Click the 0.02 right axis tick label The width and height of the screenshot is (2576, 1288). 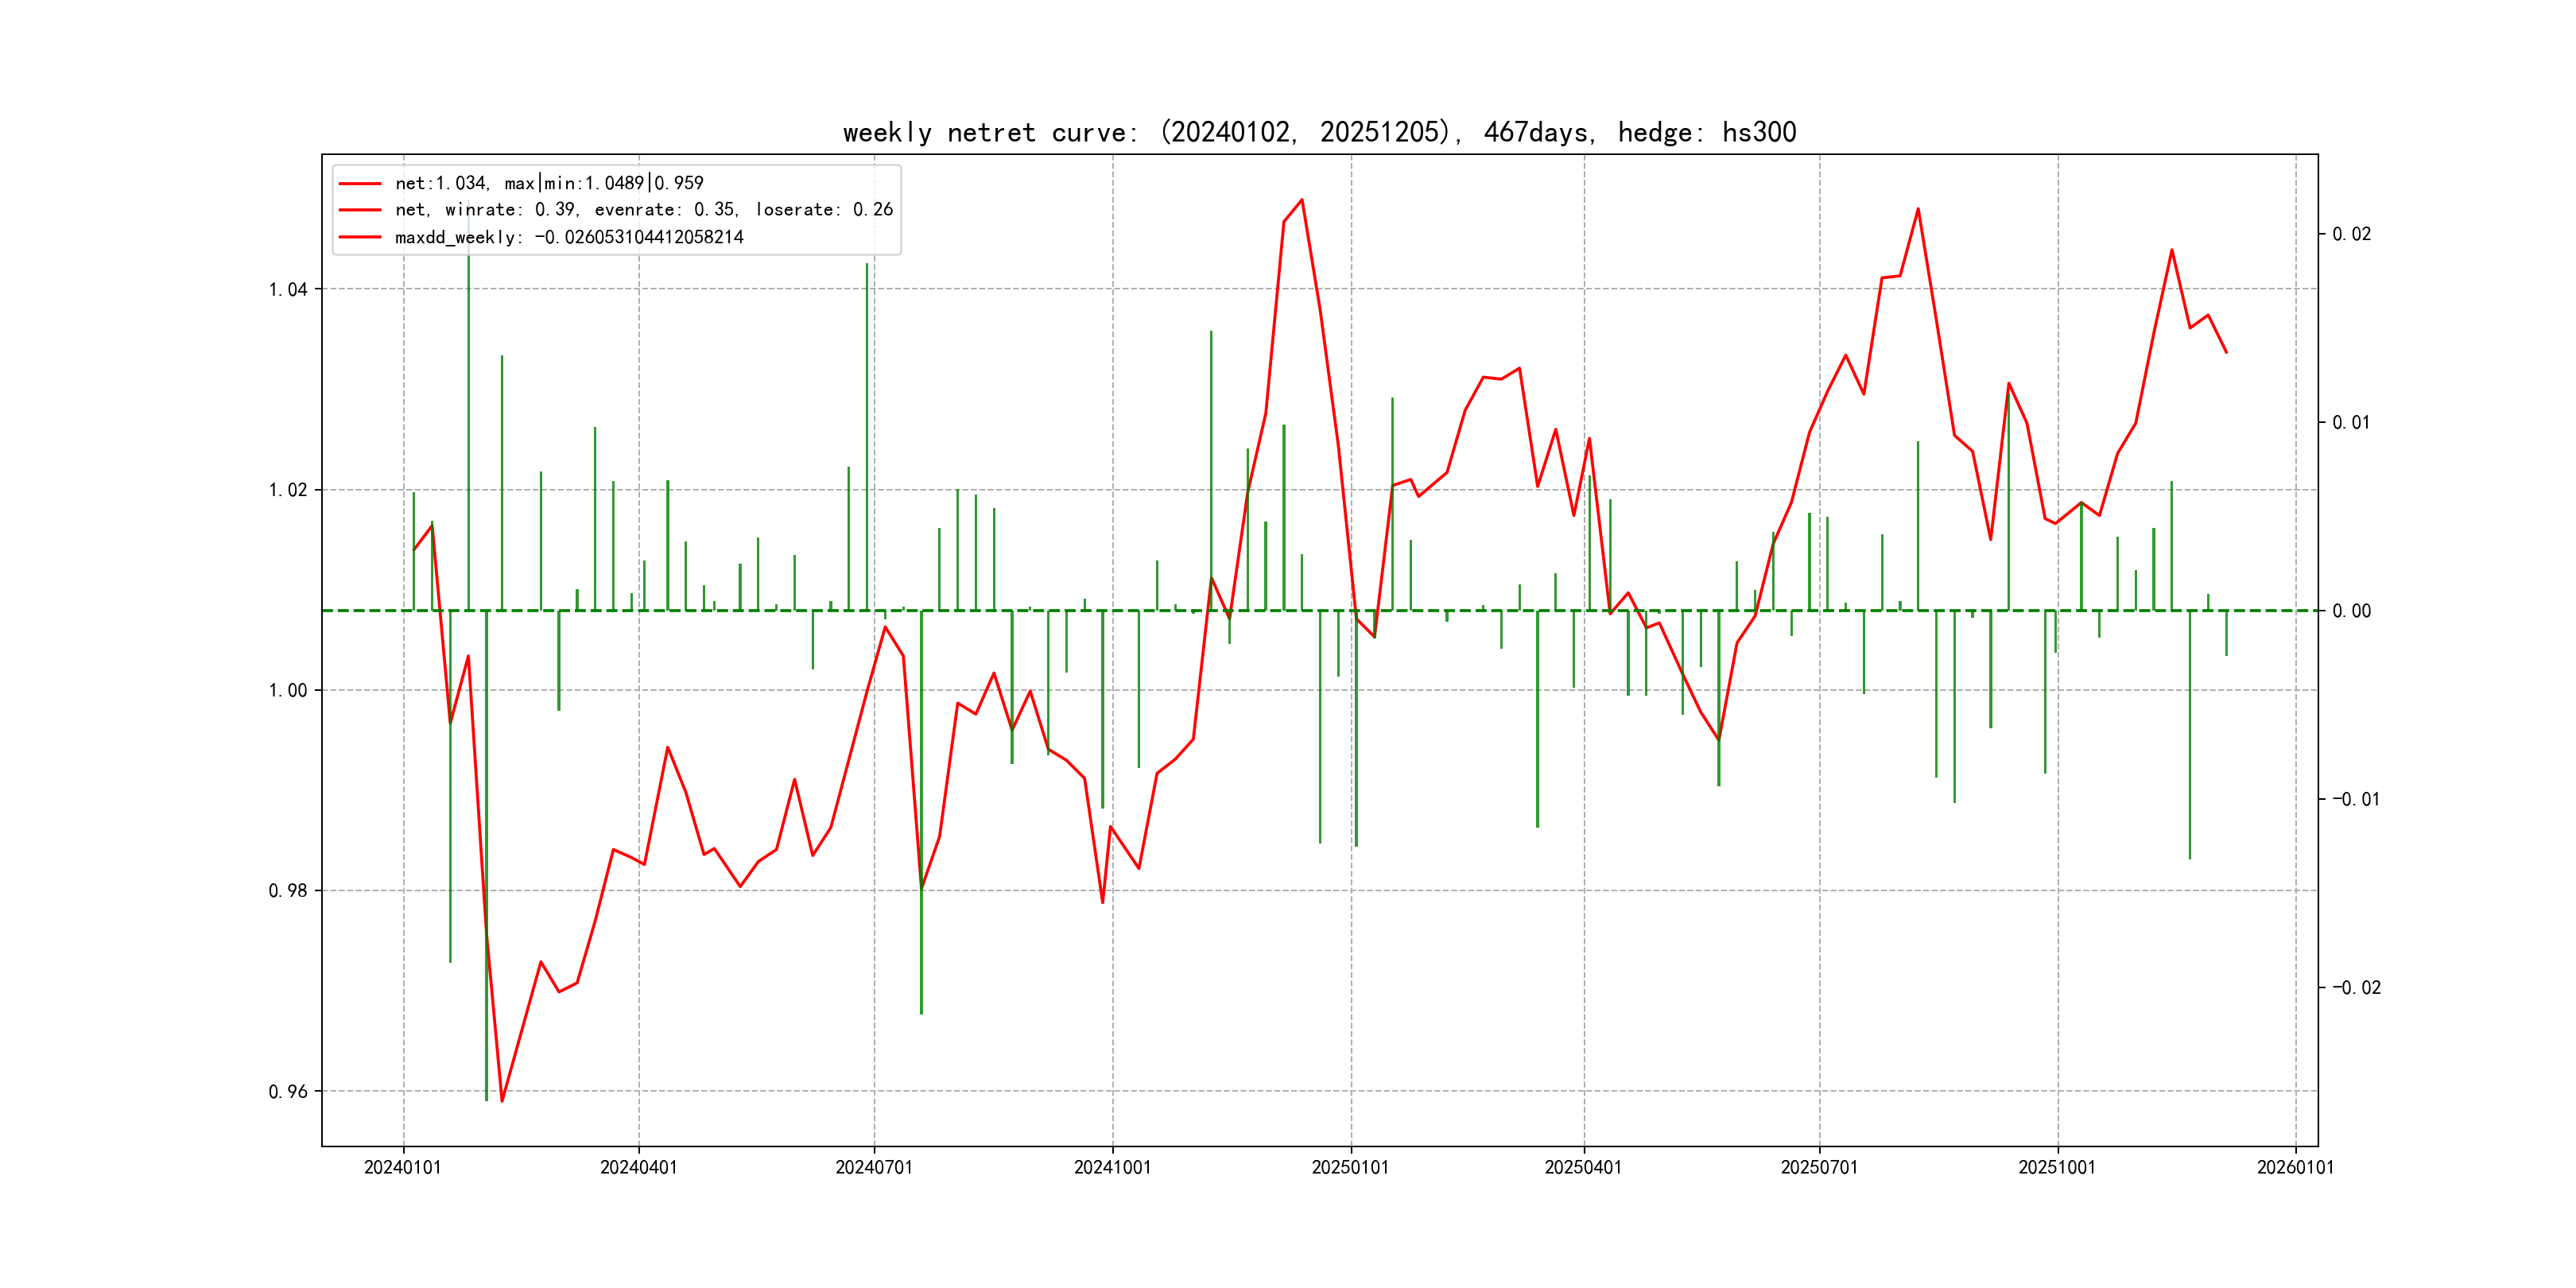2351,234
